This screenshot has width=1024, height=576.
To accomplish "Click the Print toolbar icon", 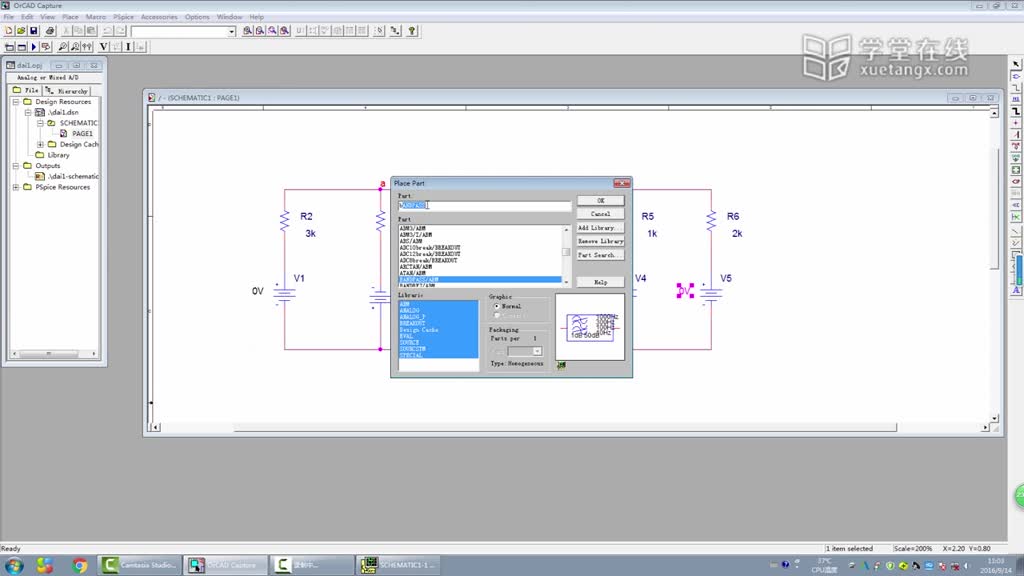I will [50, 31].
